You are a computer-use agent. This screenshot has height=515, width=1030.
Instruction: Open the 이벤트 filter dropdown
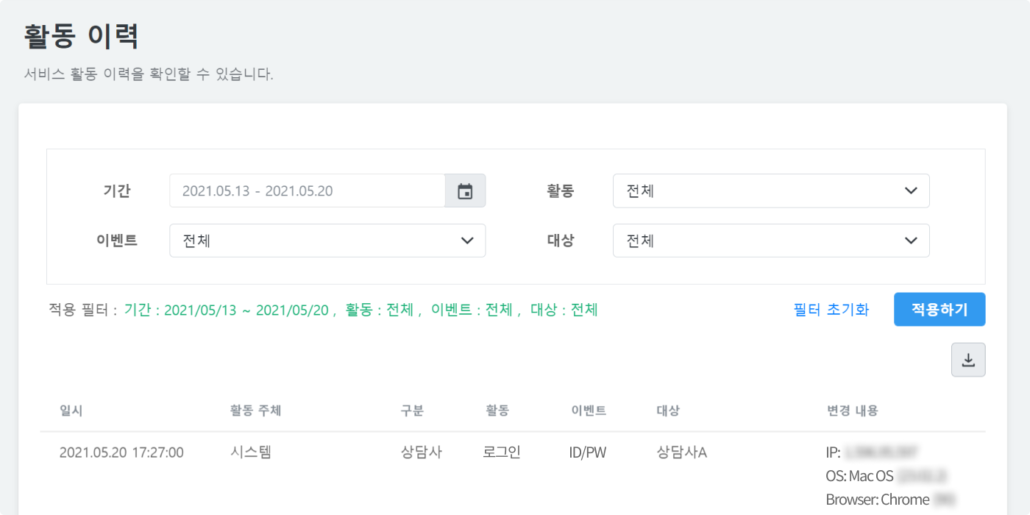click(x=327, y=241)
